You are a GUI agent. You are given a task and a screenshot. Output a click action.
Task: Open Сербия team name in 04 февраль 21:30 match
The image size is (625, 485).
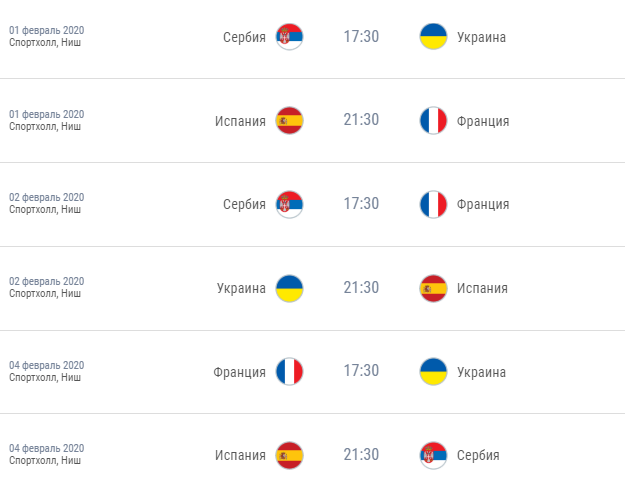pos(478,455)
